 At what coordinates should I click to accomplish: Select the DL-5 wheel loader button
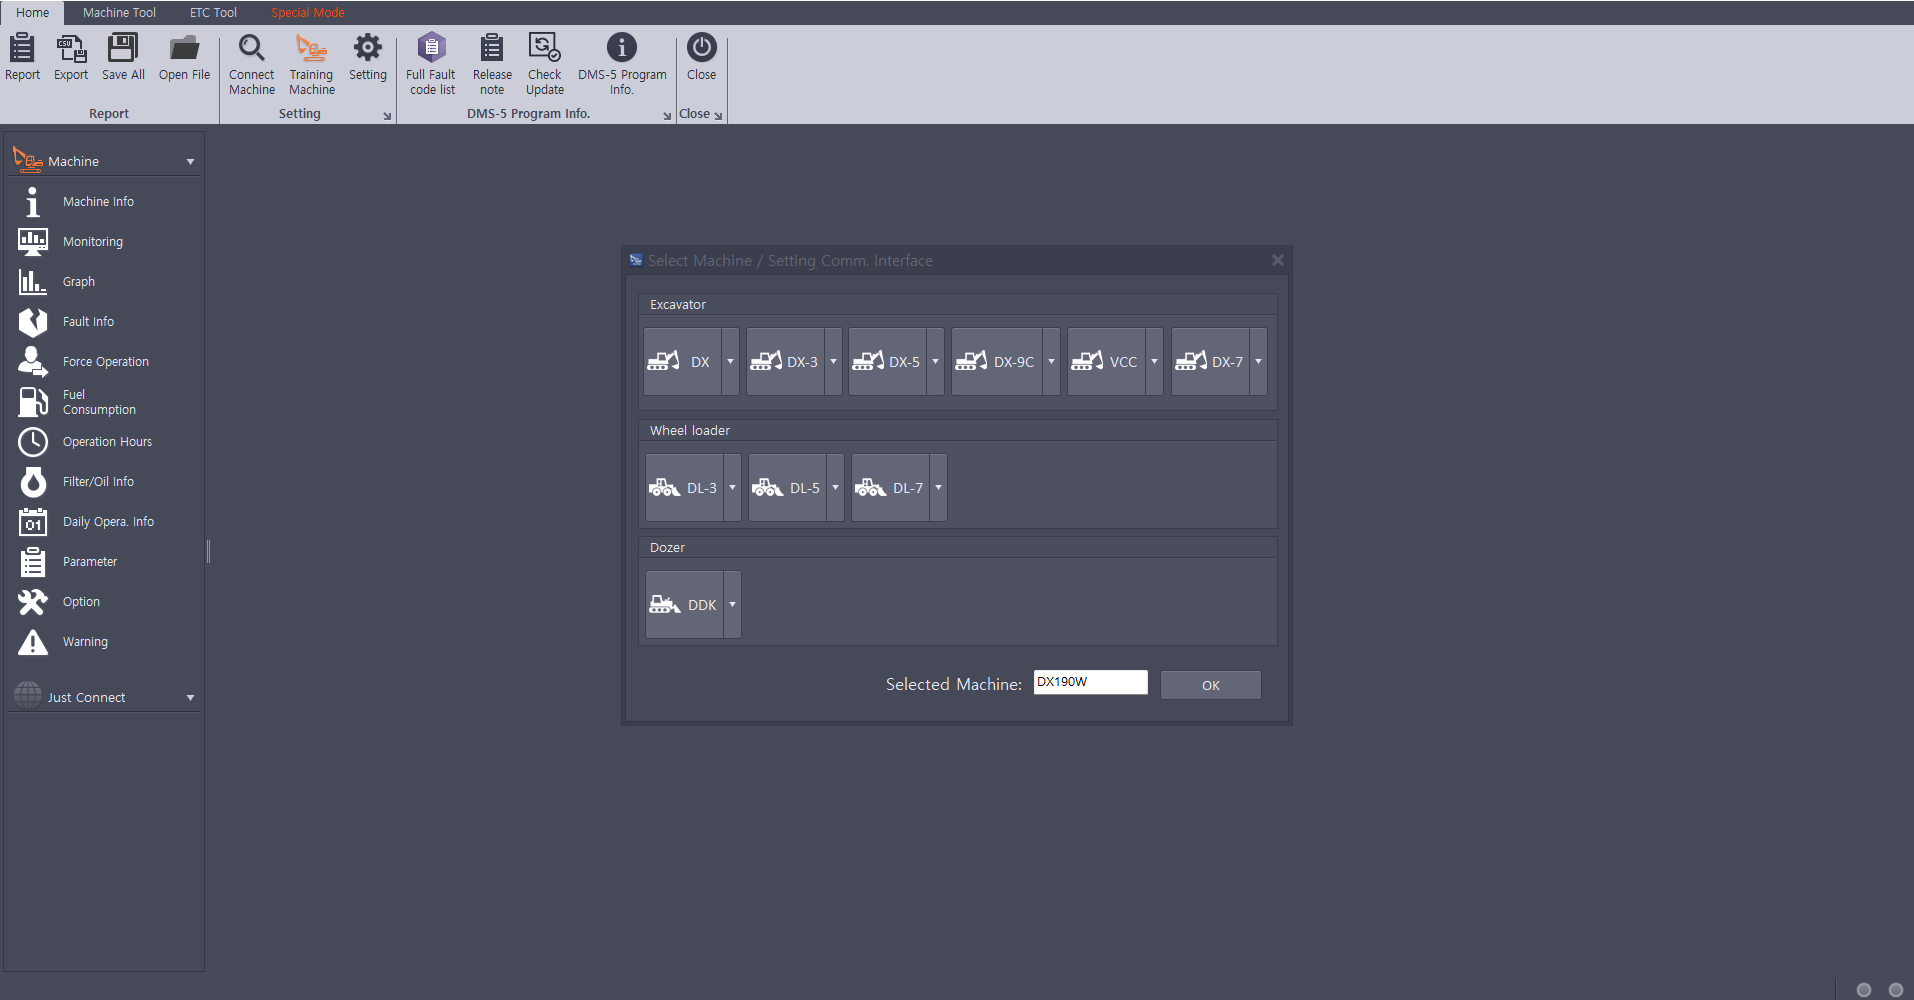click(788, 488)
